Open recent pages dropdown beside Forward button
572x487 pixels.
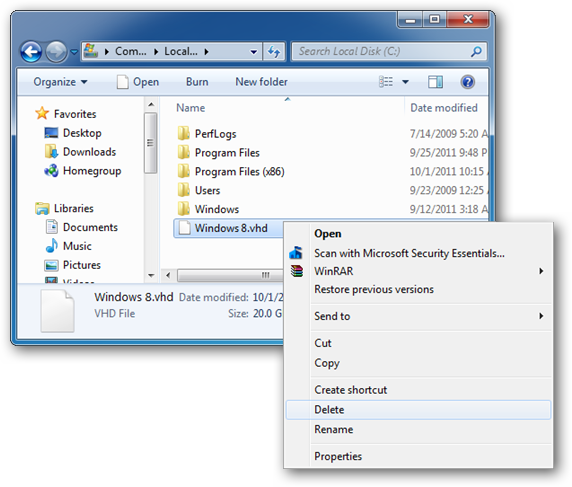pos(74,52)
